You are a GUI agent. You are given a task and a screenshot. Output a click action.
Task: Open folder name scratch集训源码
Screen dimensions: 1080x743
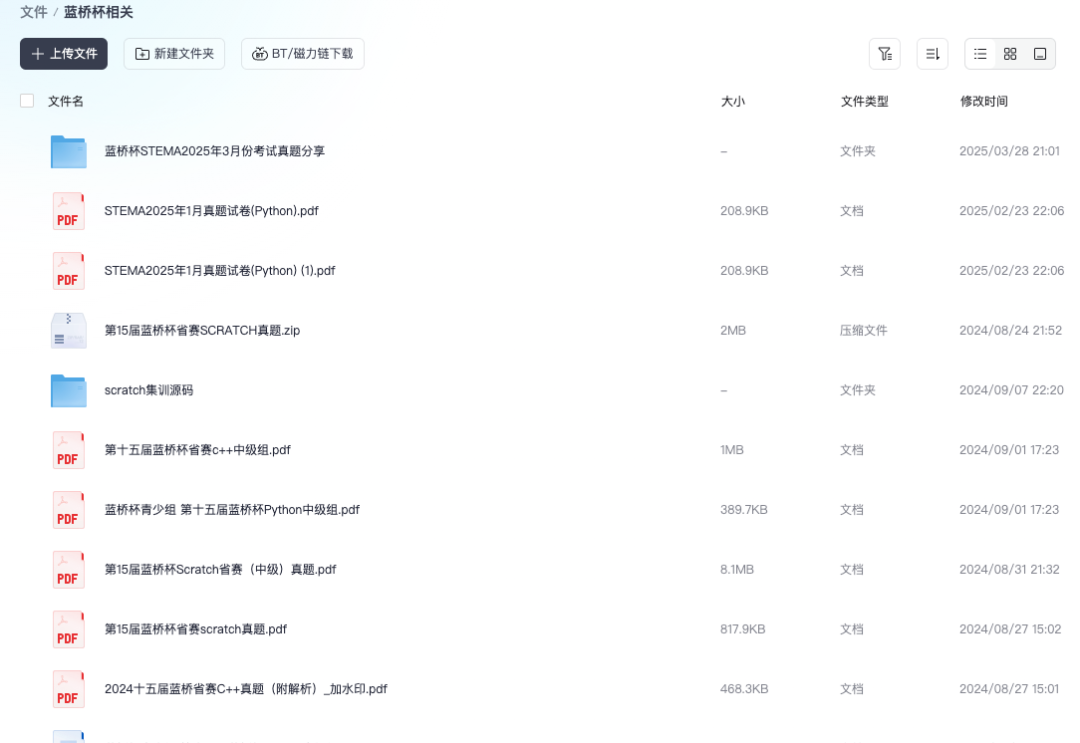point(148,390)
